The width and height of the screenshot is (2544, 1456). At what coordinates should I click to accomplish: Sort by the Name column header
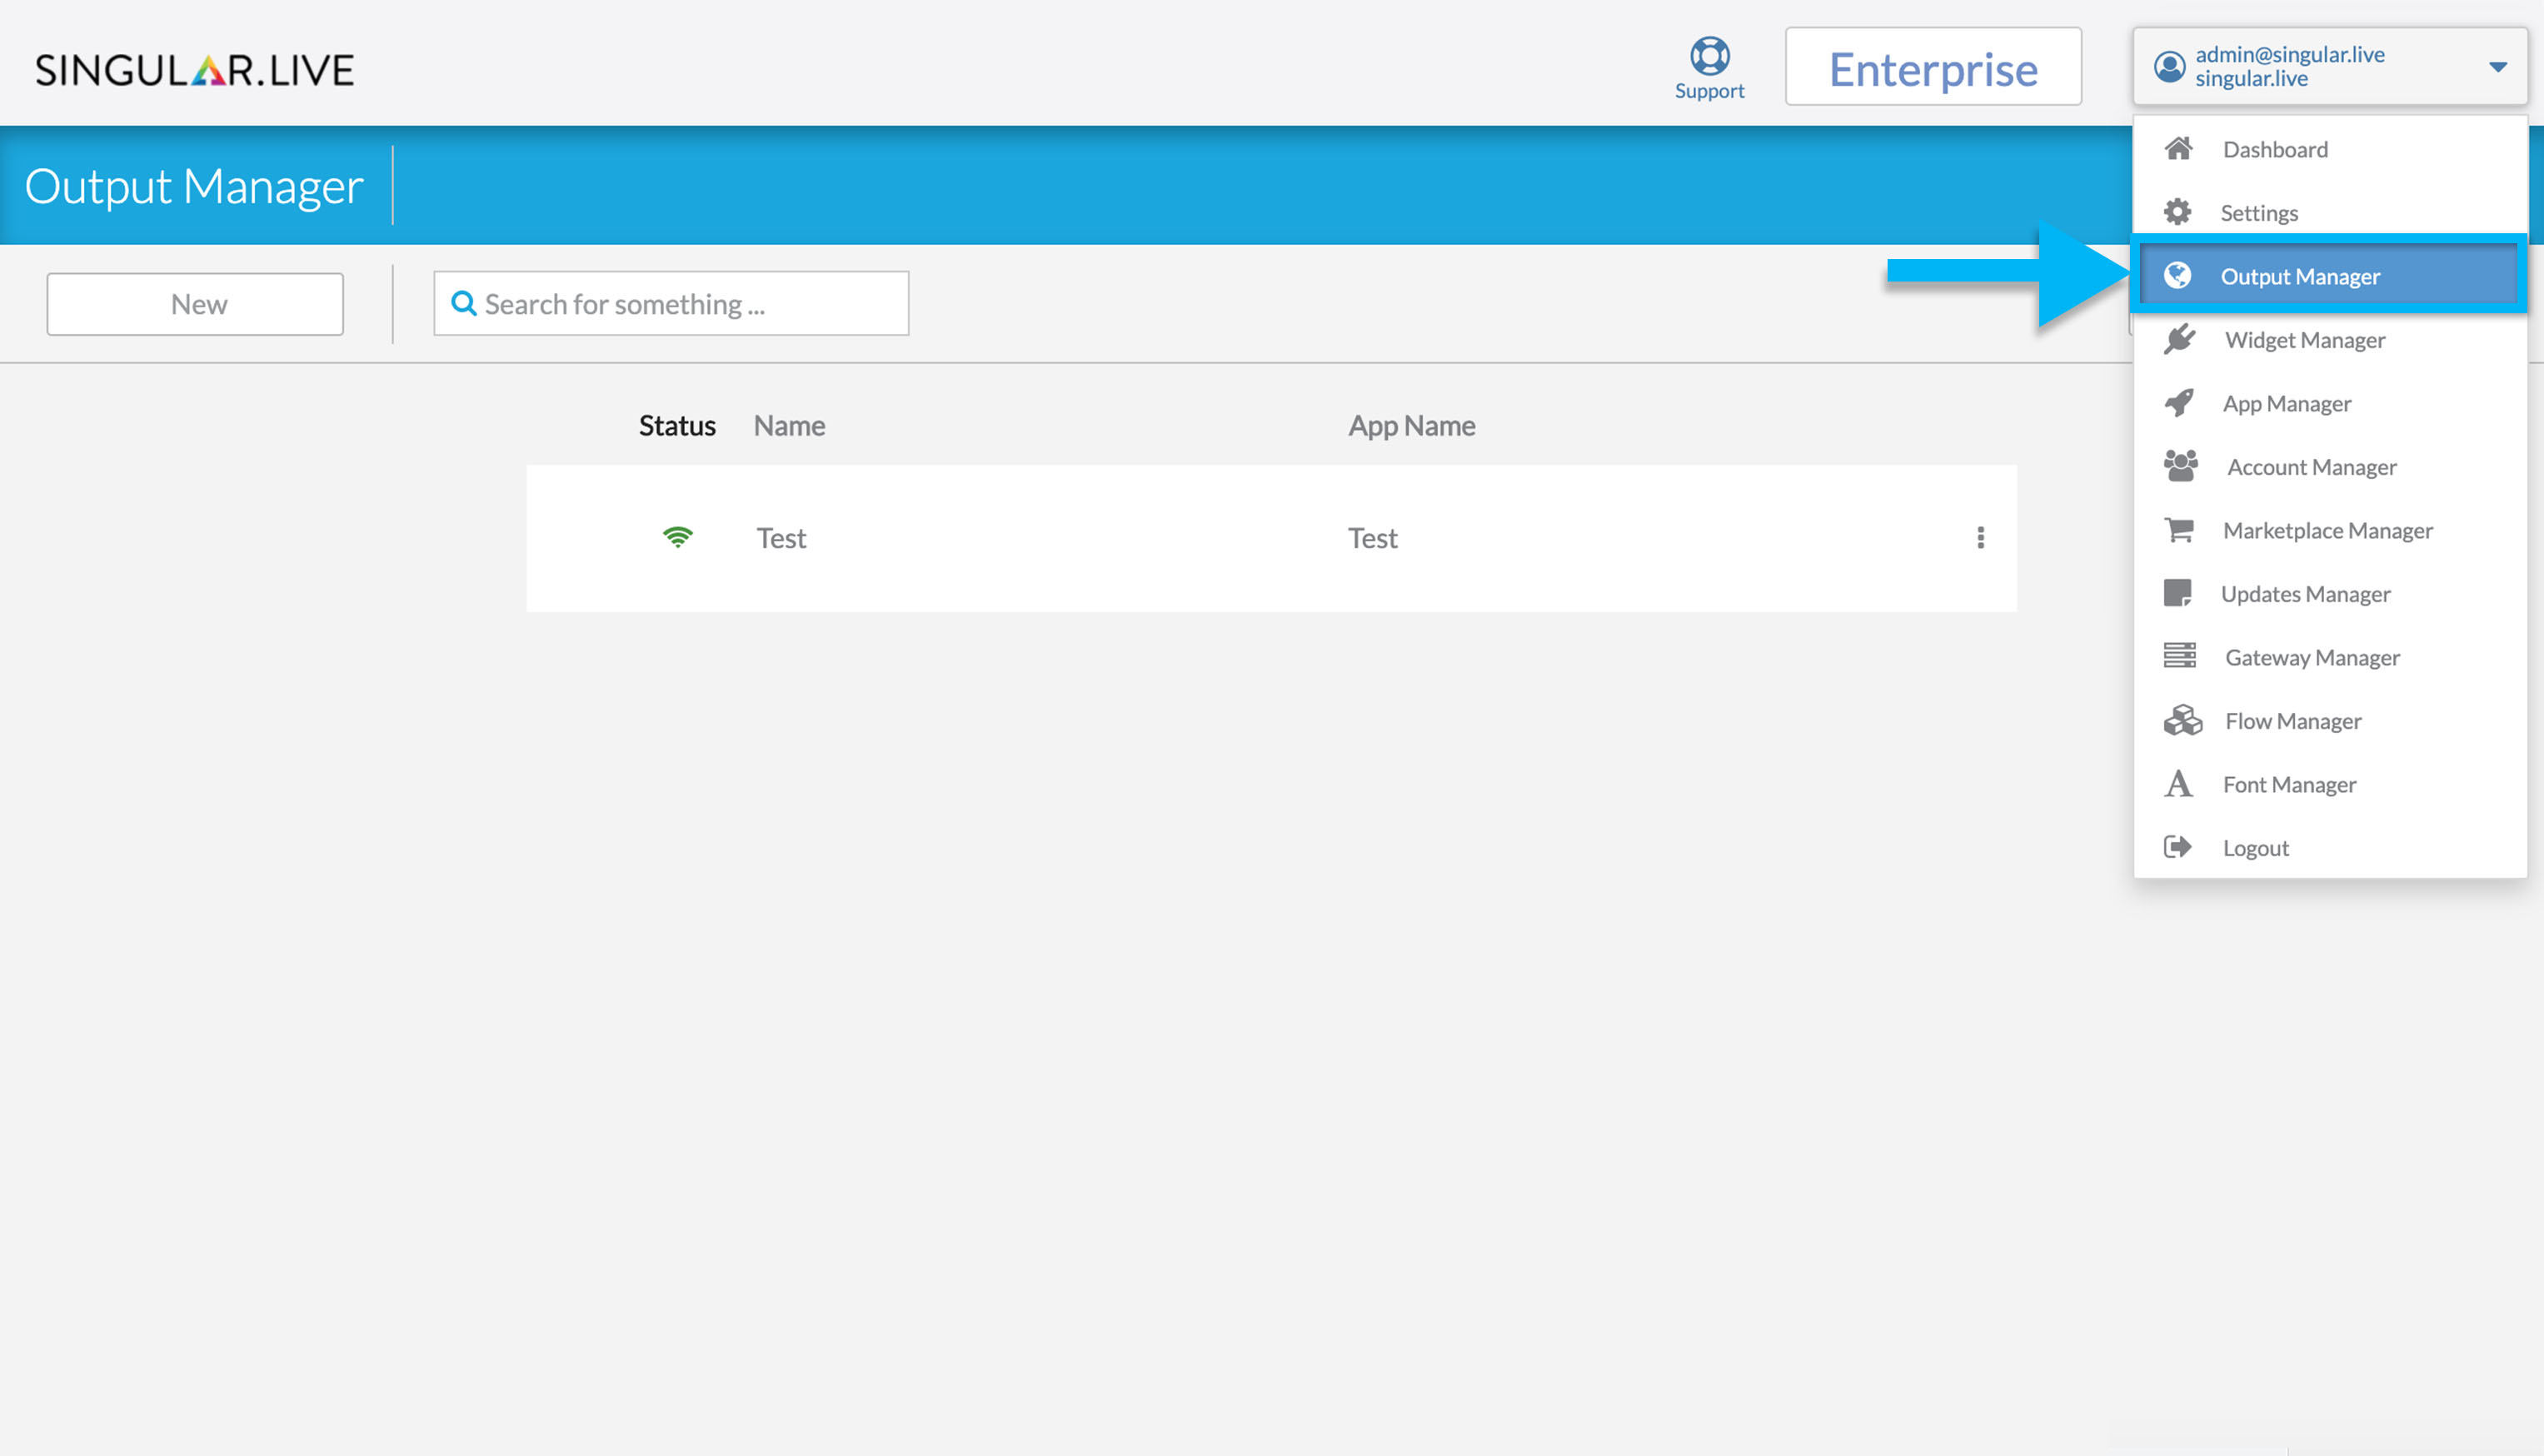pos(789,425)
